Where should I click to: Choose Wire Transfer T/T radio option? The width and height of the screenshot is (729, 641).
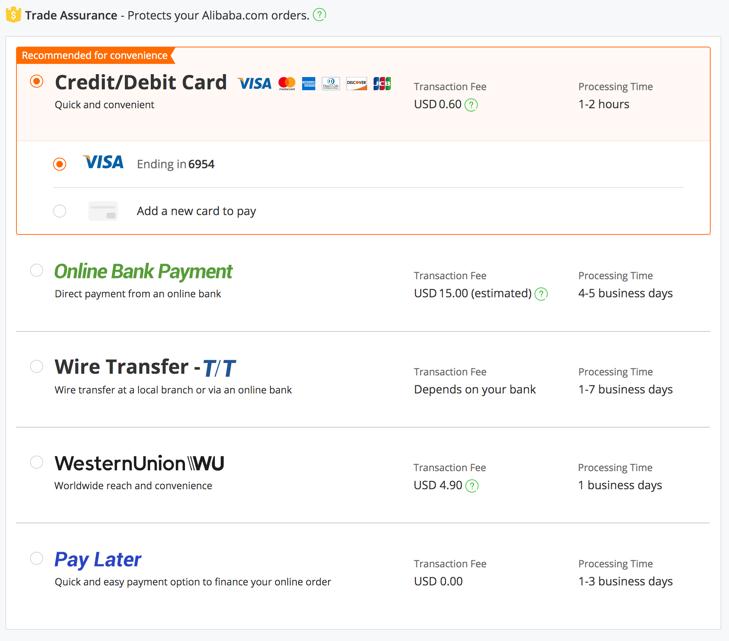[x=37, y=366]
